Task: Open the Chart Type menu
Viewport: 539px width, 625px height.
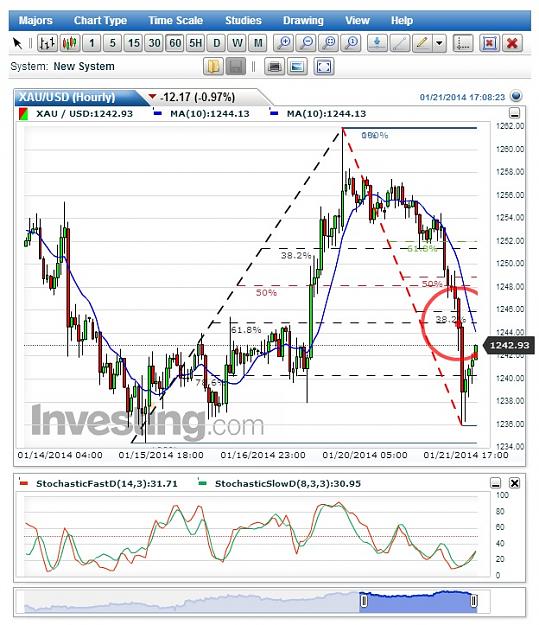Action: [x=100, y=20]
